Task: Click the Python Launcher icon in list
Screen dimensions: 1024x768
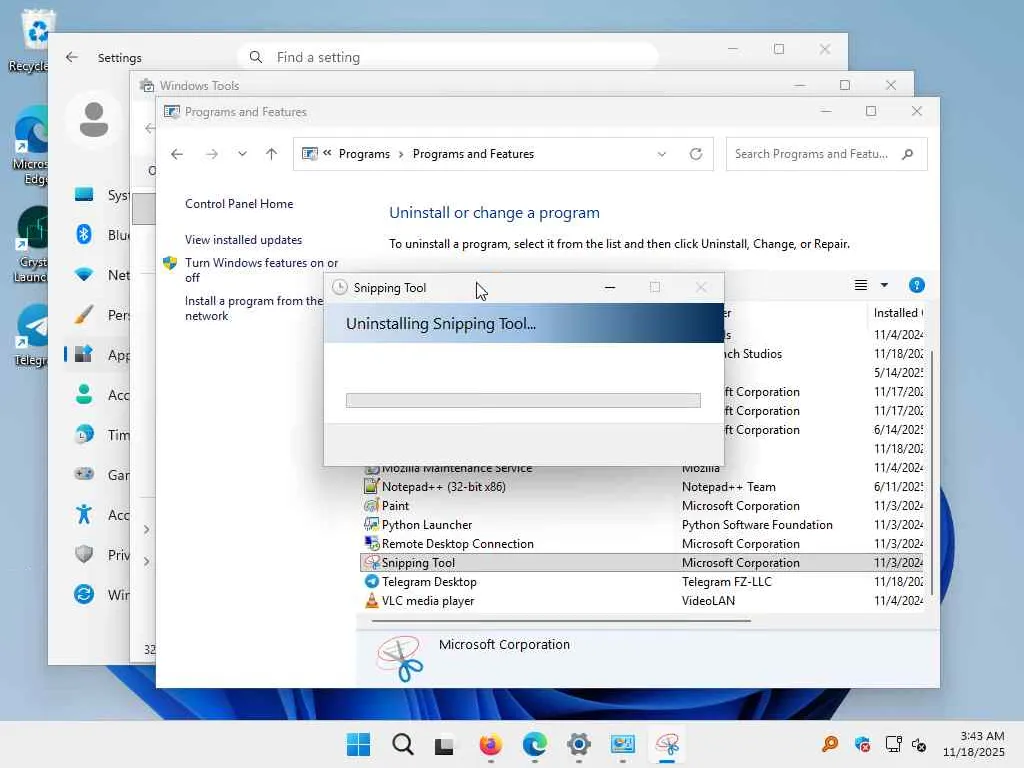Action: (372, 524)
